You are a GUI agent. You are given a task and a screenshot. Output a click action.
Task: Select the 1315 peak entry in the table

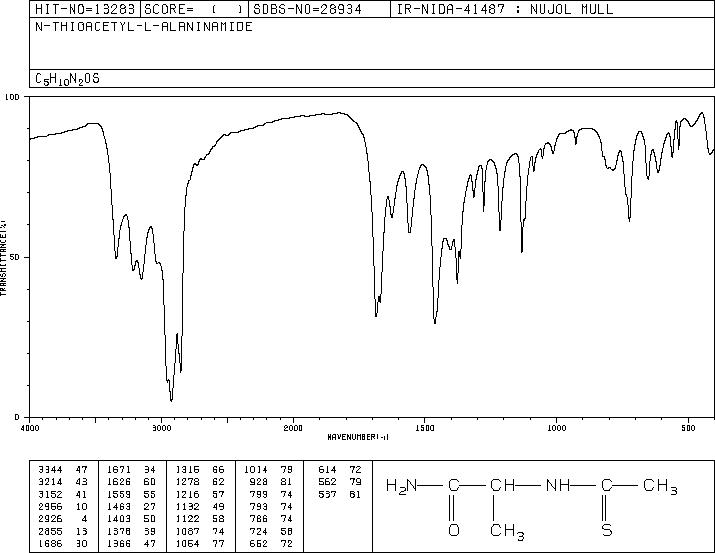pyautogui.click(x=190, y=468)
